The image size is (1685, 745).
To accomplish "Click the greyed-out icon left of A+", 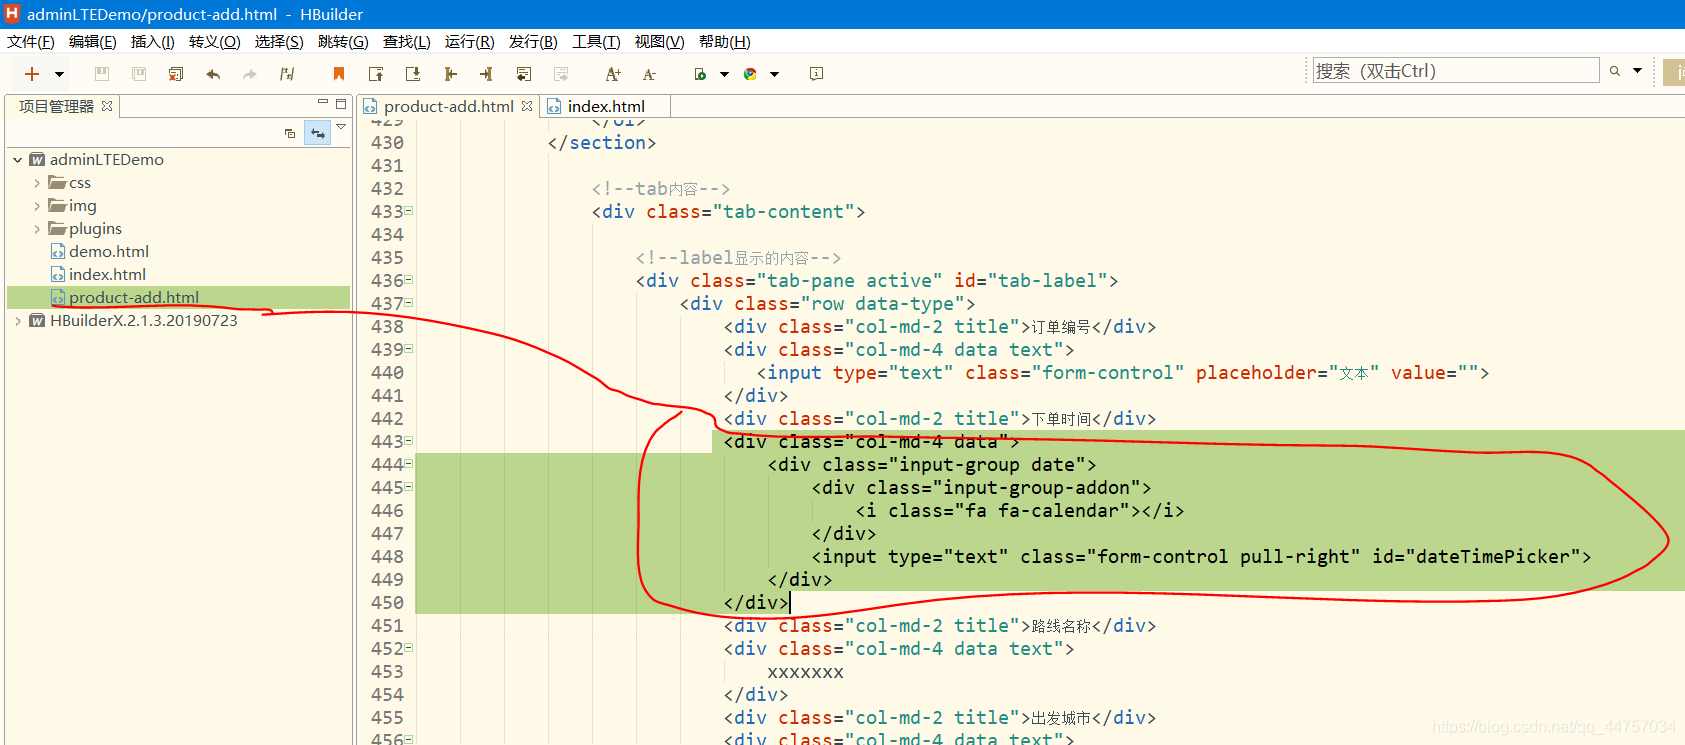I will pyautogui.click(x=561, y=74).
